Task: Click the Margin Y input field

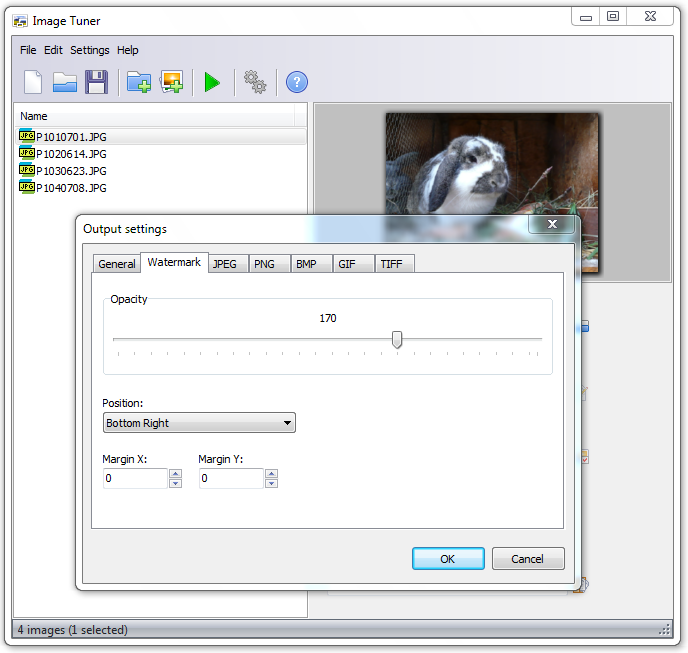Action: 231,478
